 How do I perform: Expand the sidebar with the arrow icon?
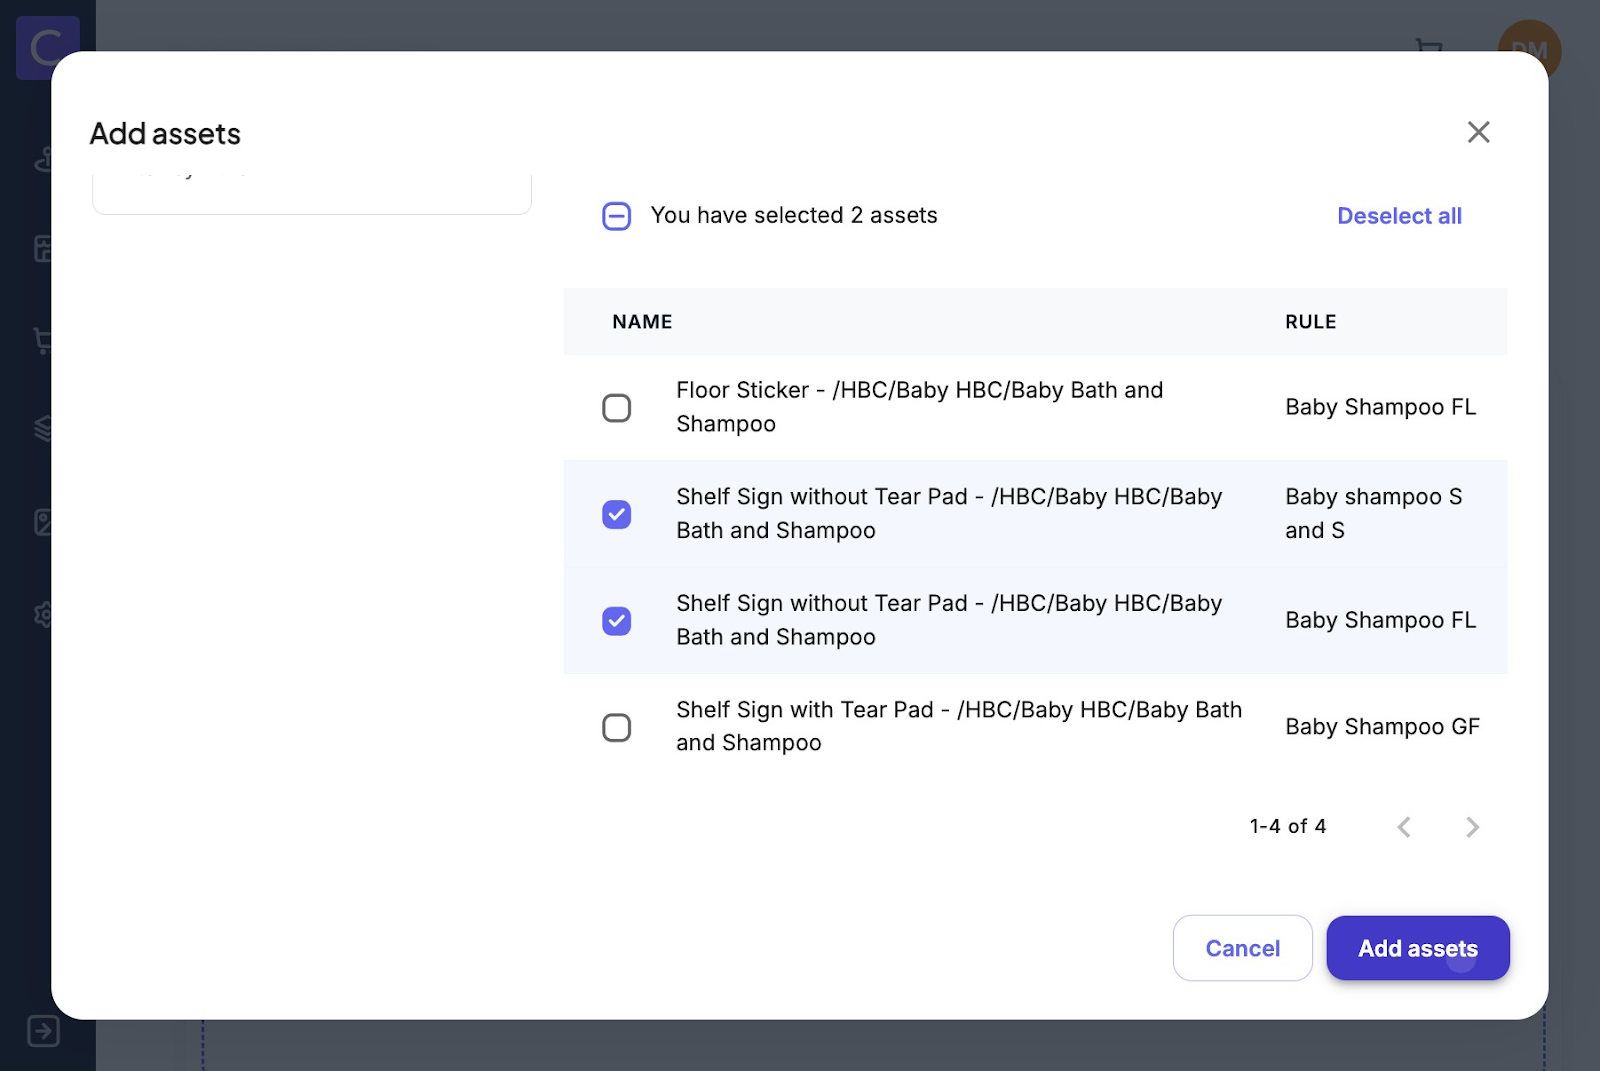(x=44, y=1031)
